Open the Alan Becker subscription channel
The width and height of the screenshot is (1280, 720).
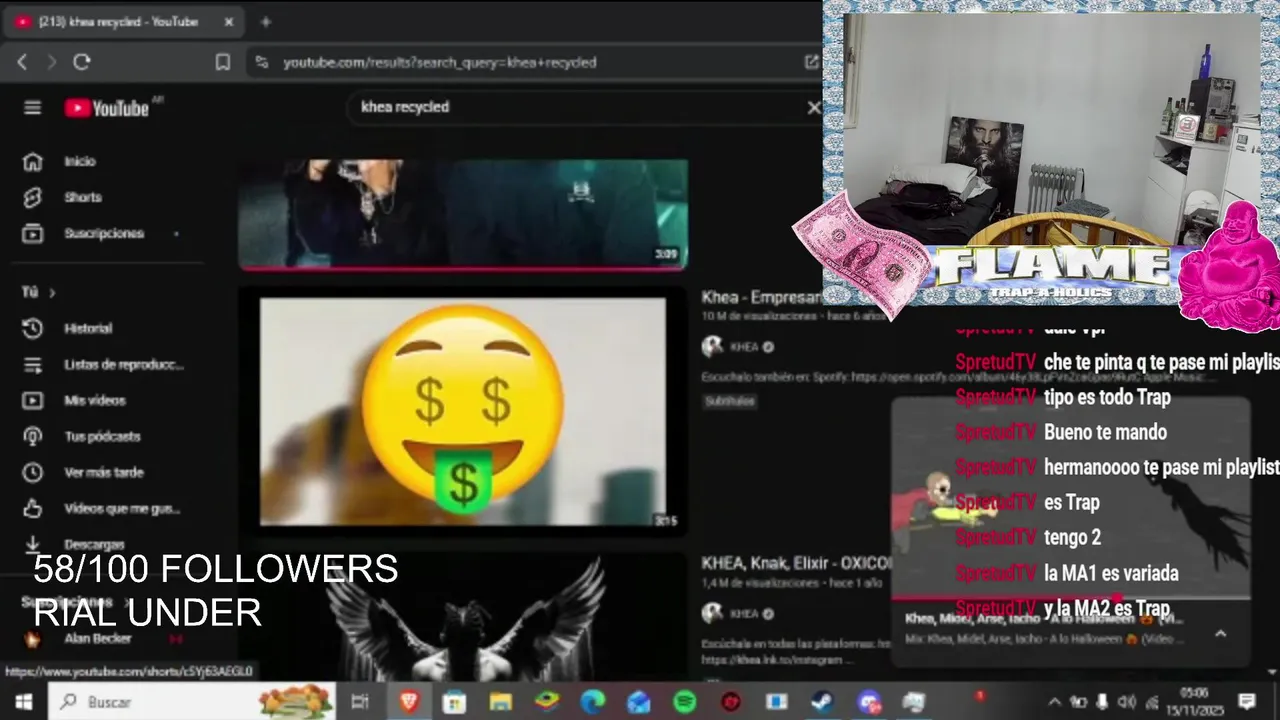(98, 638)
